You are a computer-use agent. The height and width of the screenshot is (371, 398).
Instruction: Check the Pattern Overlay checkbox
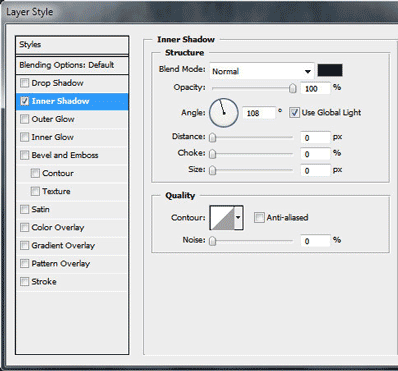pos(24,263)
